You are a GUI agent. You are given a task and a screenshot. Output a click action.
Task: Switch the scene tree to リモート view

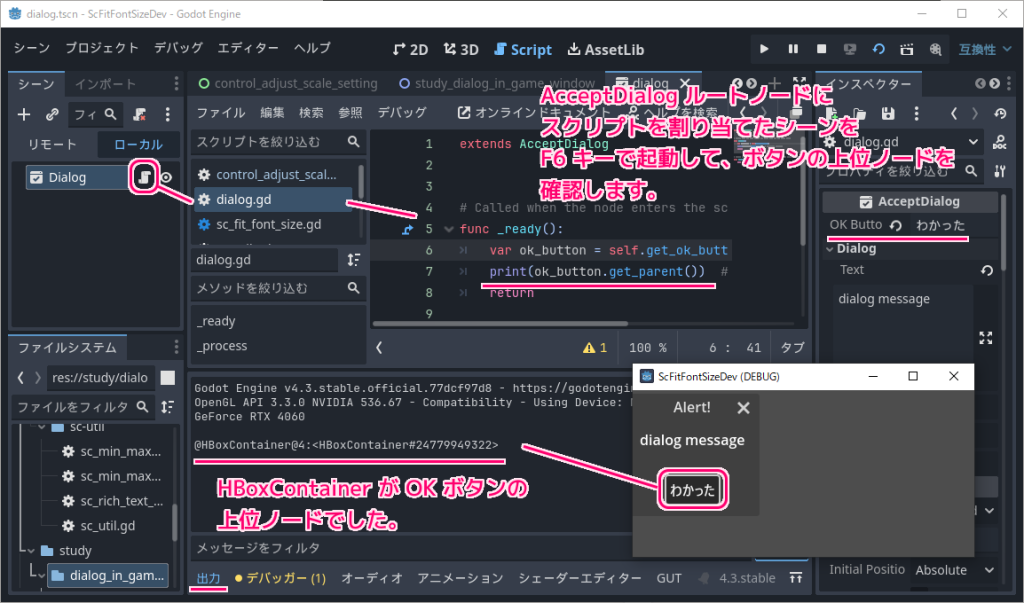pos(52,142)
